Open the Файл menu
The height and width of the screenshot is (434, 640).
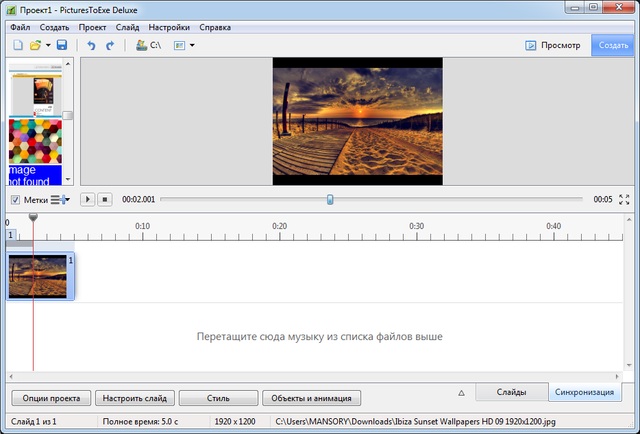(x=20, y=27)
